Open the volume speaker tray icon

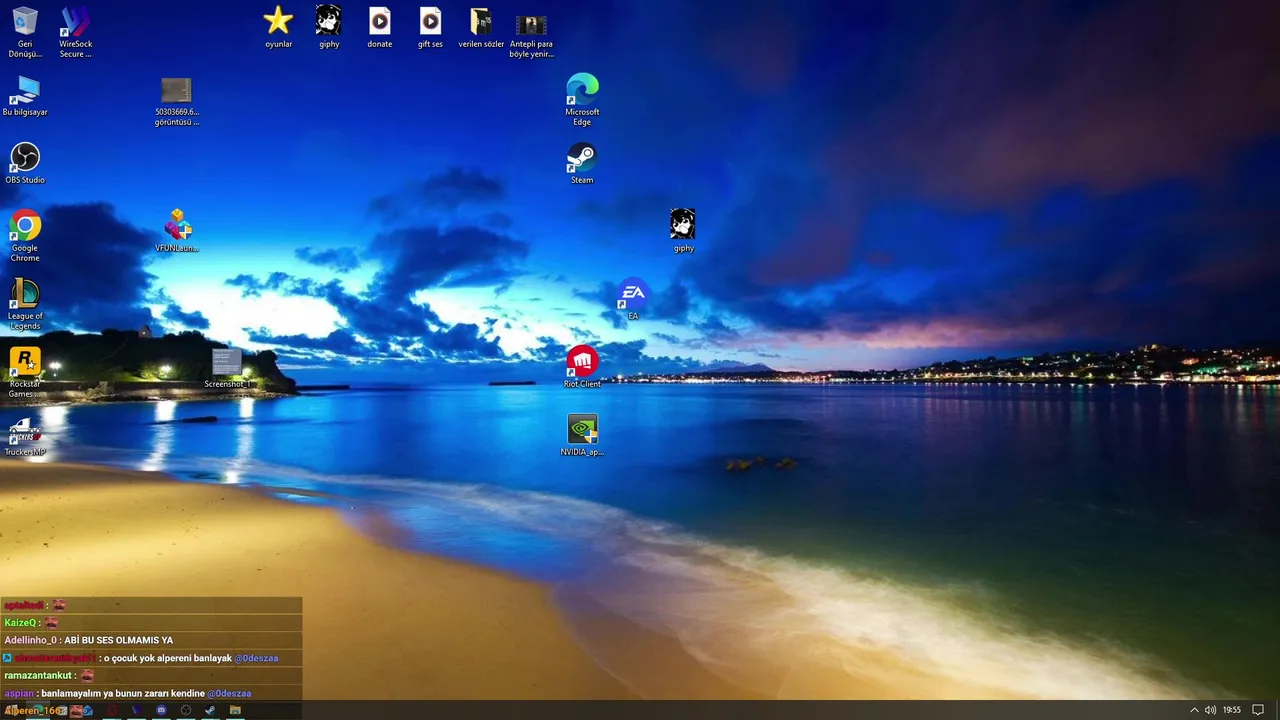(1210, 710)
